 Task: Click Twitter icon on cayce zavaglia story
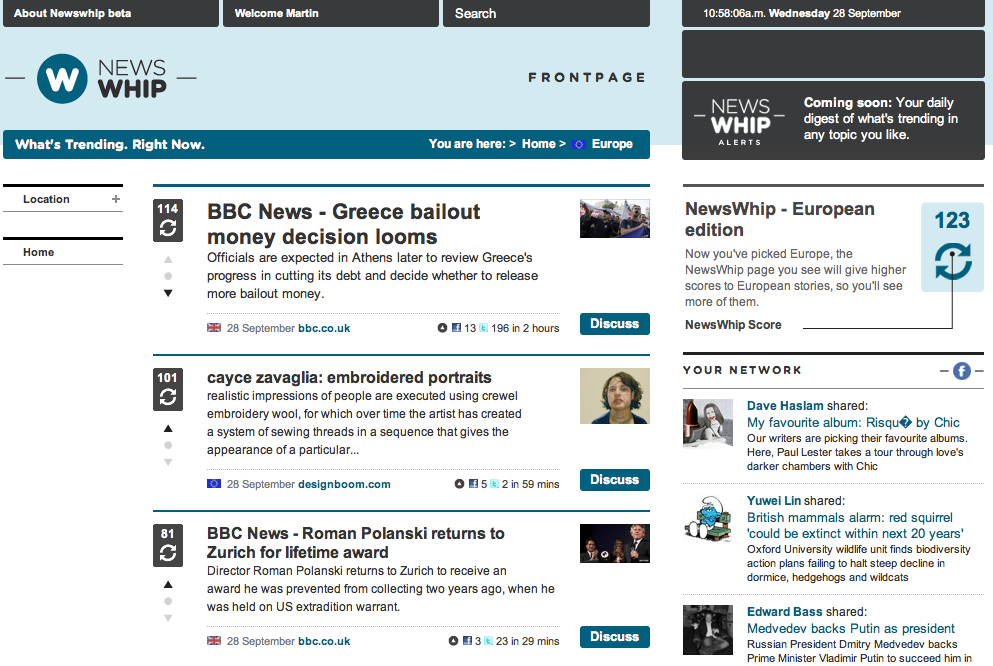click(x=495, y=484)
